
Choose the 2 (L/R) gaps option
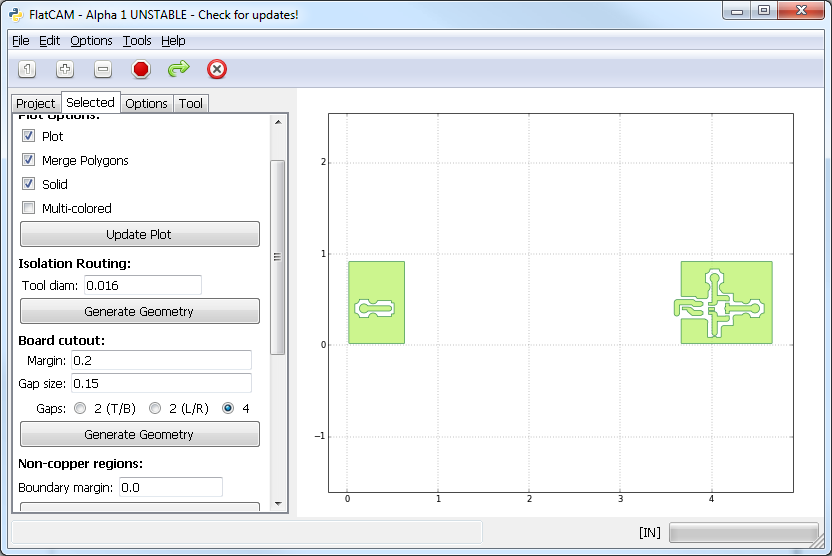155,408
